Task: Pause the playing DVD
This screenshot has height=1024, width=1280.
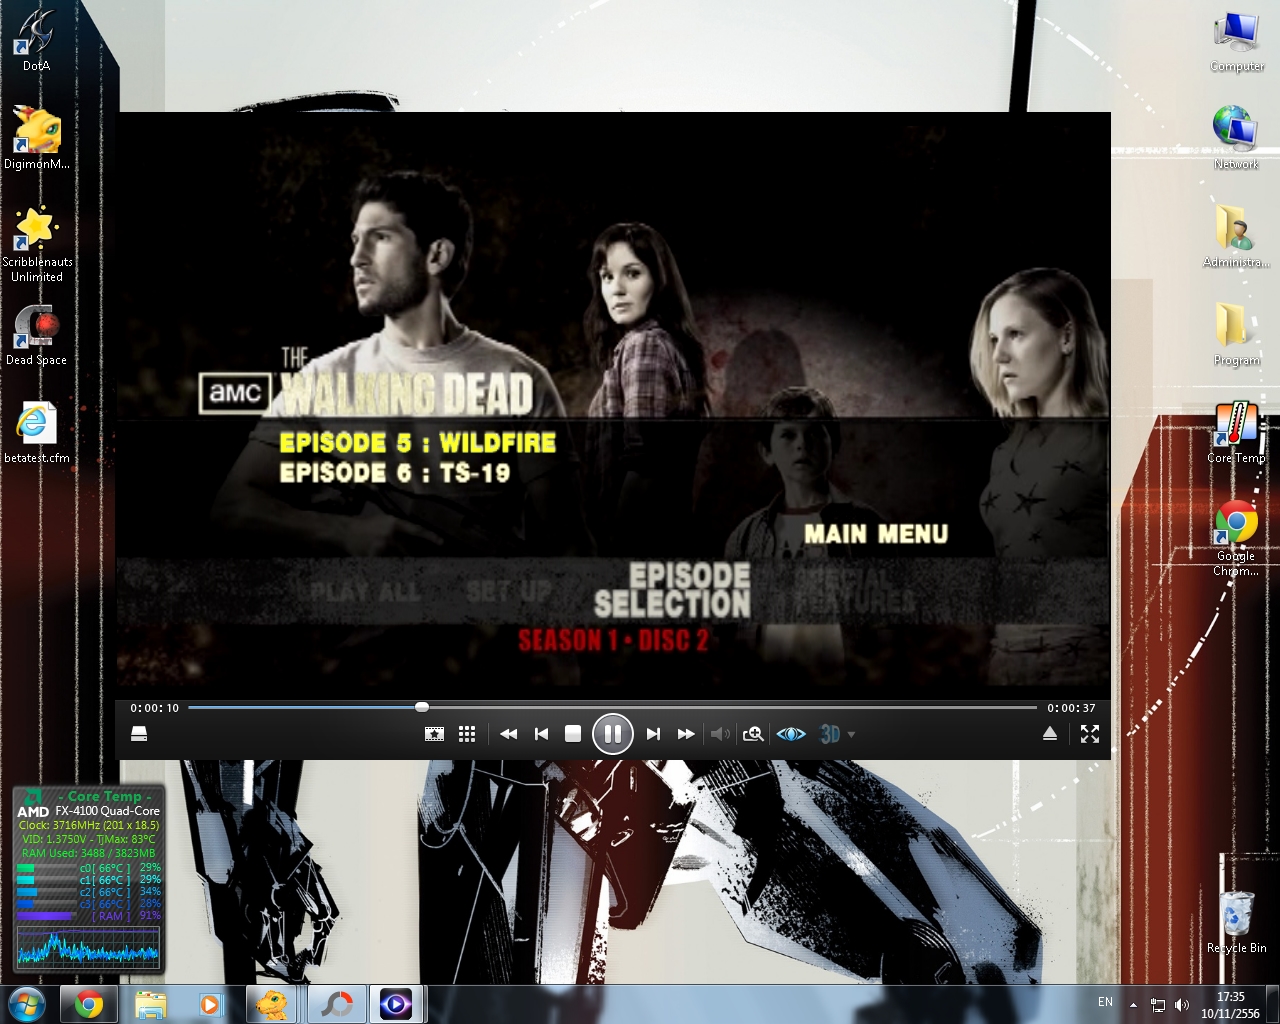Action: (x=613, y=734)
